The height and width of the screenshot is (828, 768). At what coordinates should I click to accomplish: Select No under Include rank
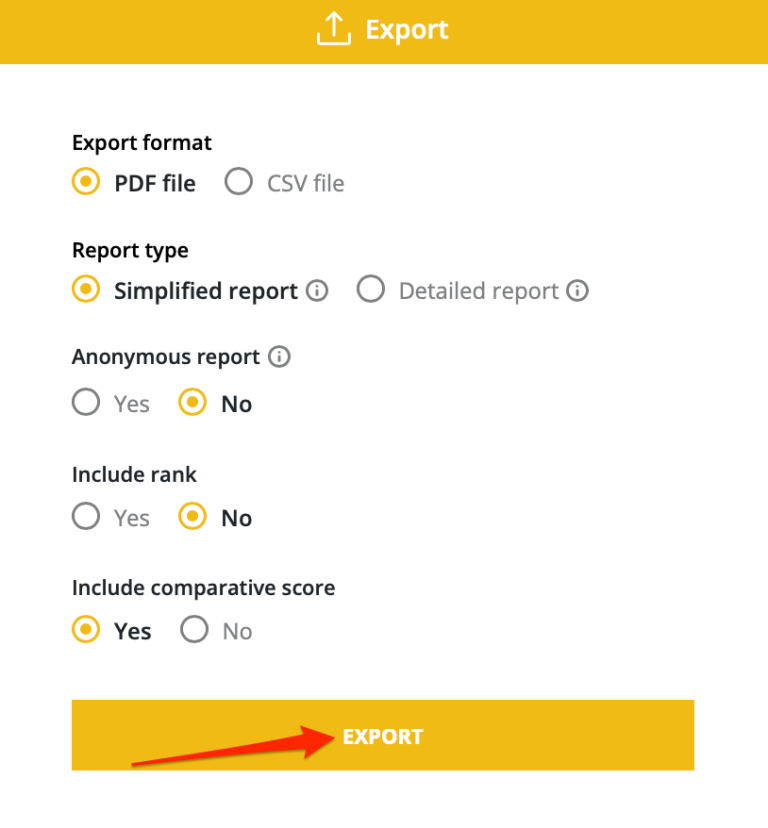[192, 516]
